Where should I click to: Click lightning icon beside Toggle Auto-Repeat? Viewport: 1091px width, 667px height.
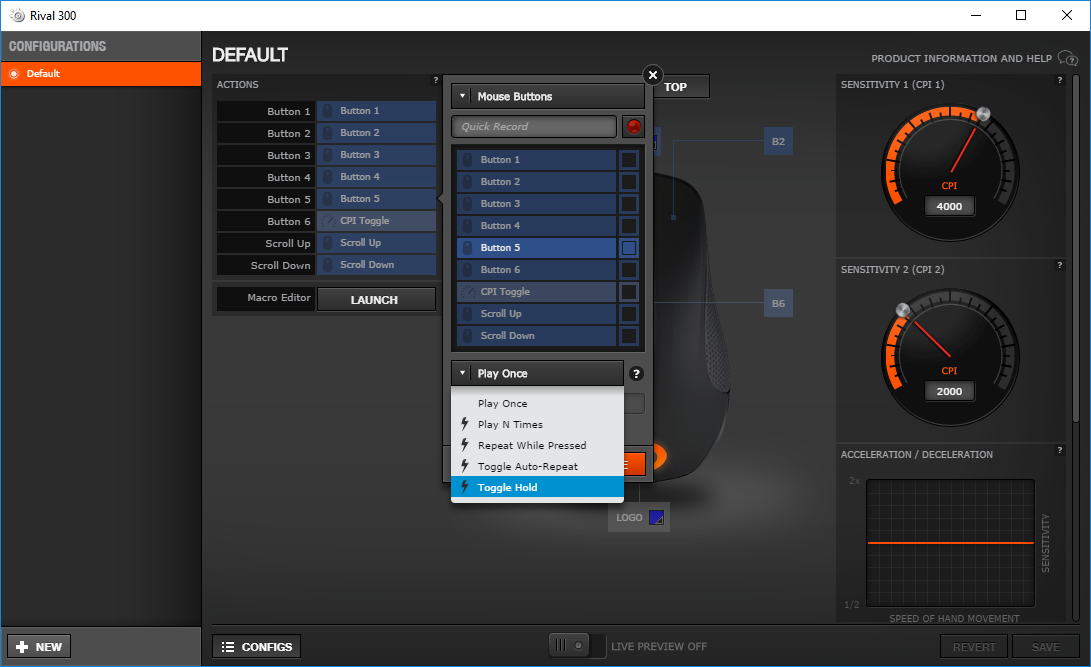coord(465,465)
